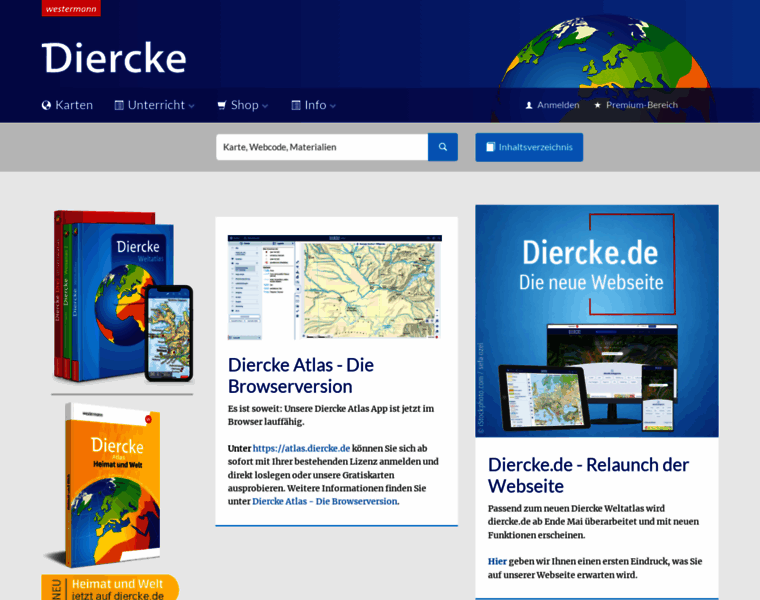Click the Heimat und Welt orange banner
This screenshot has width=760, height=600.
click(x=110, y=587)
